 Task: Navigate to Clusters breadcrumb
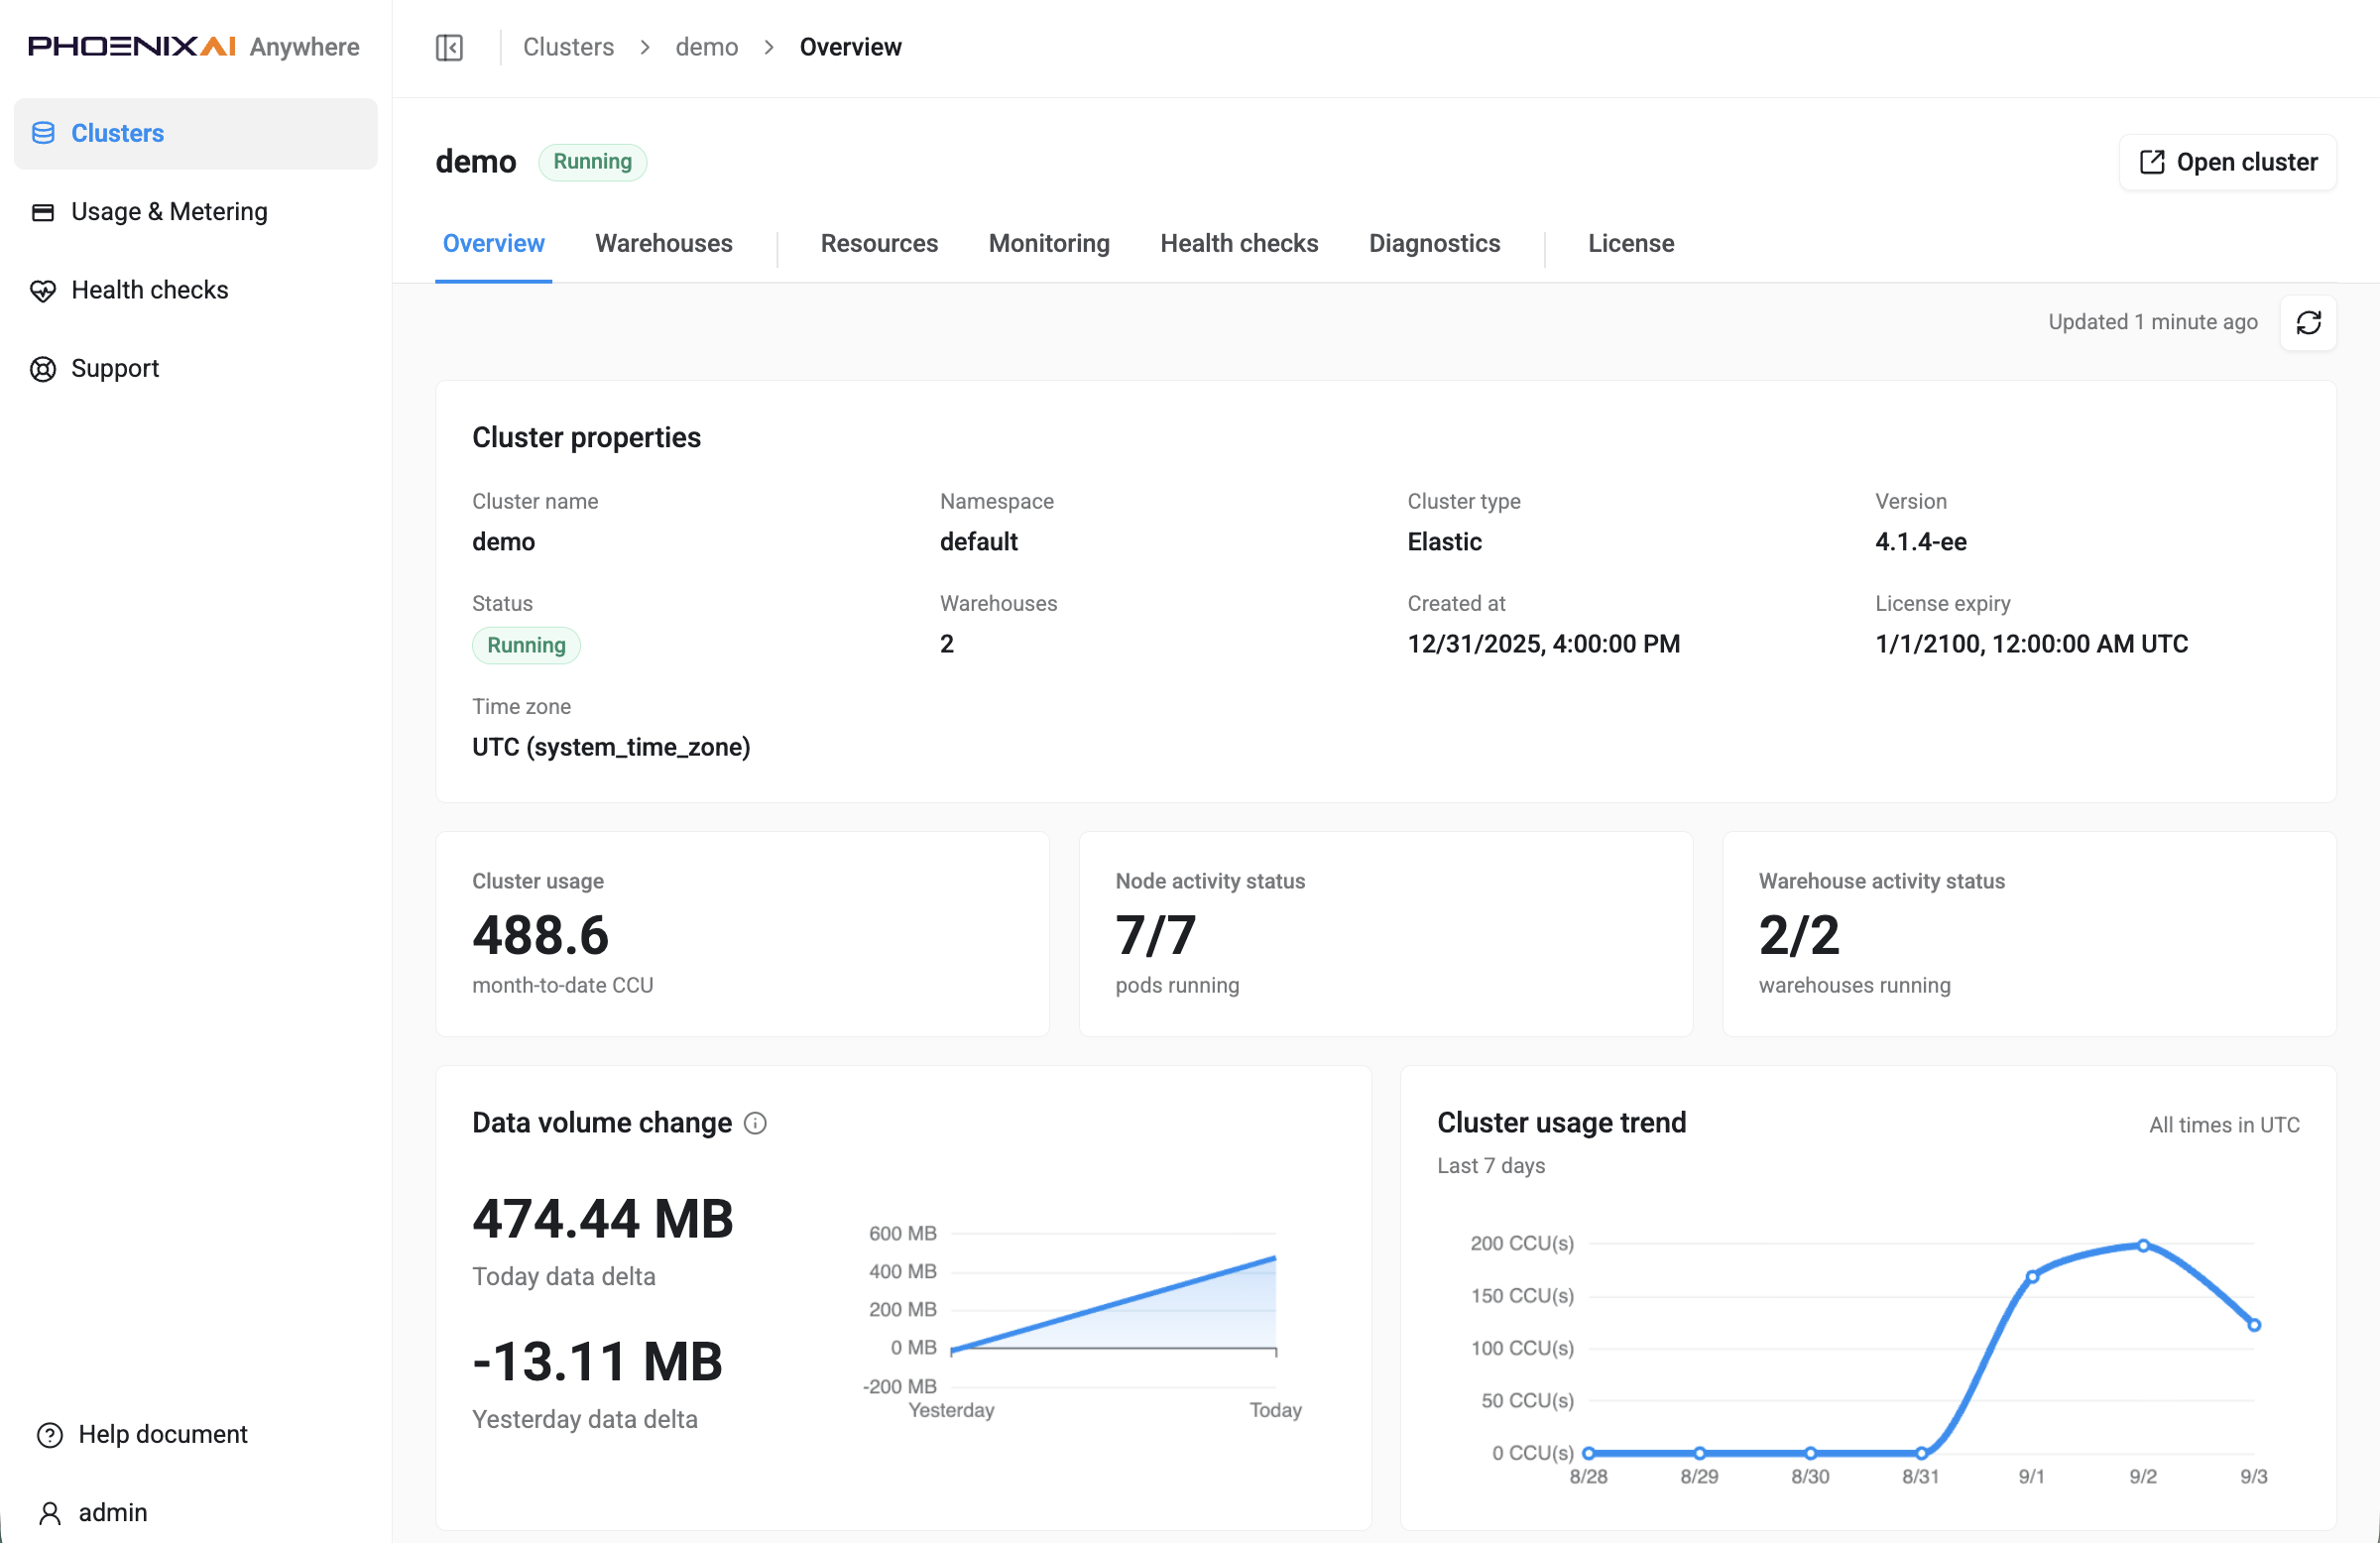click(568, 47)
